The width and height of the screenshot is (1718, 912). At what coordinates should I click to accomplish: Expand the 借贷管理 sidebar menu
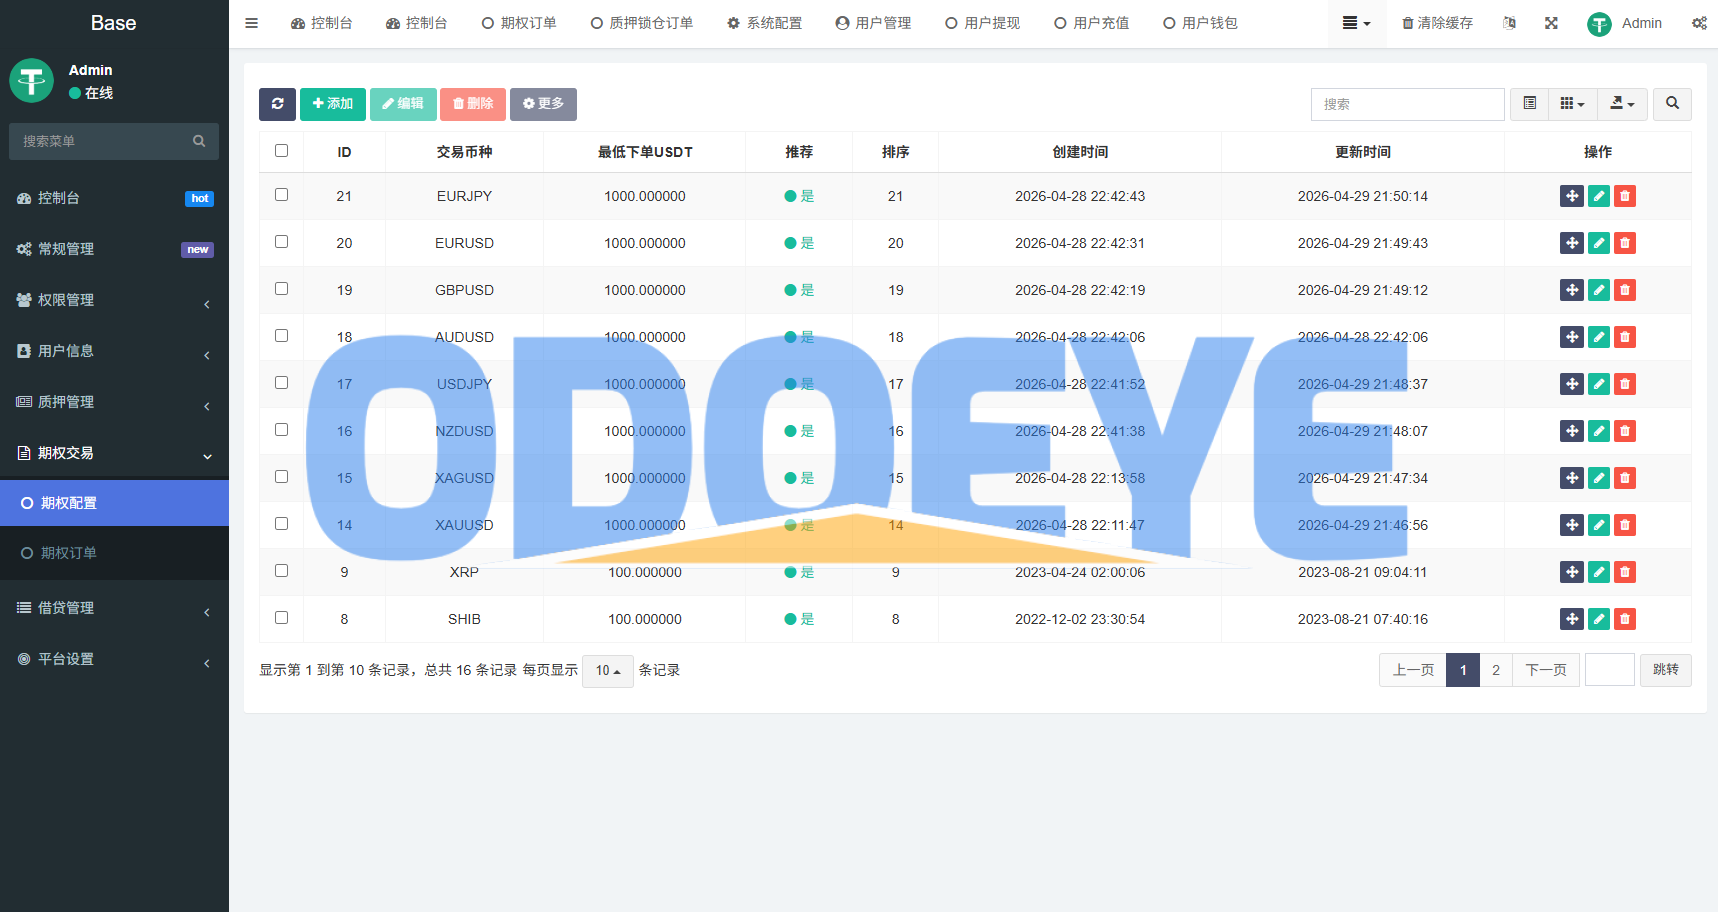coord(114,608)
